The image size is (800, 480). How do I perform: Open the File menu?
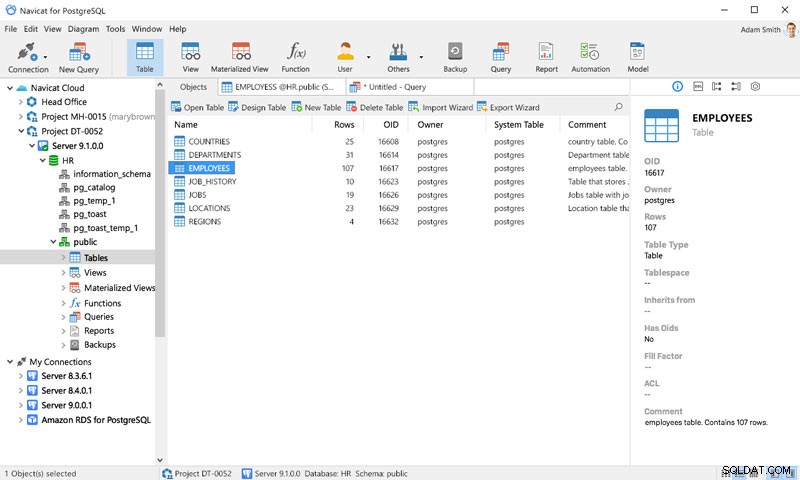click(x=11, y=29)
